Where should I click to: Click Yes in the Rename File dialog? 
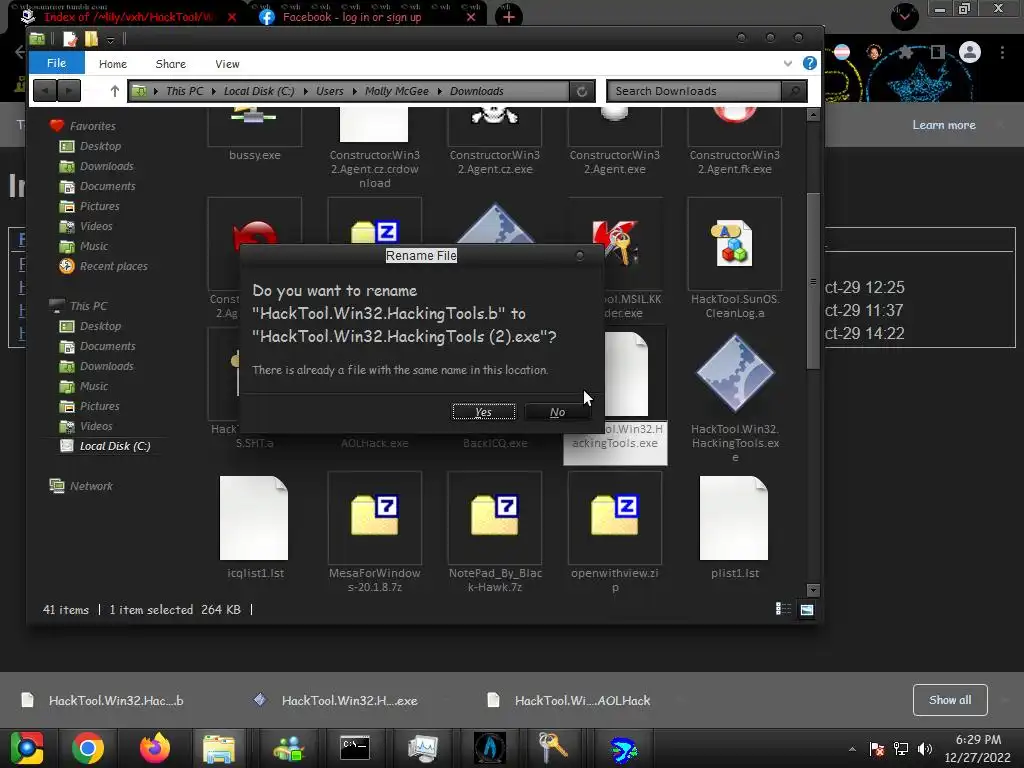click(483, 411)
